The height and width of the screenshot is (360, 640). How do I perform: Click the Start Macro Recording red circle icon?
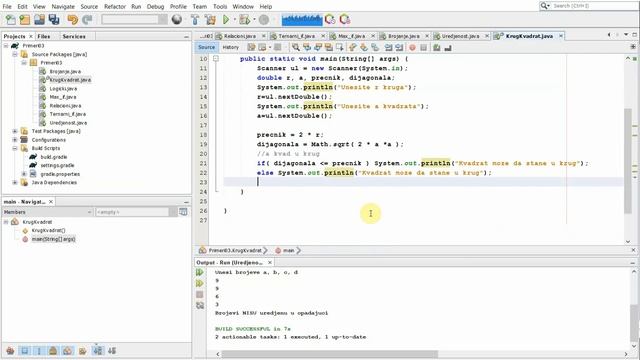click(x=413, y=48)
